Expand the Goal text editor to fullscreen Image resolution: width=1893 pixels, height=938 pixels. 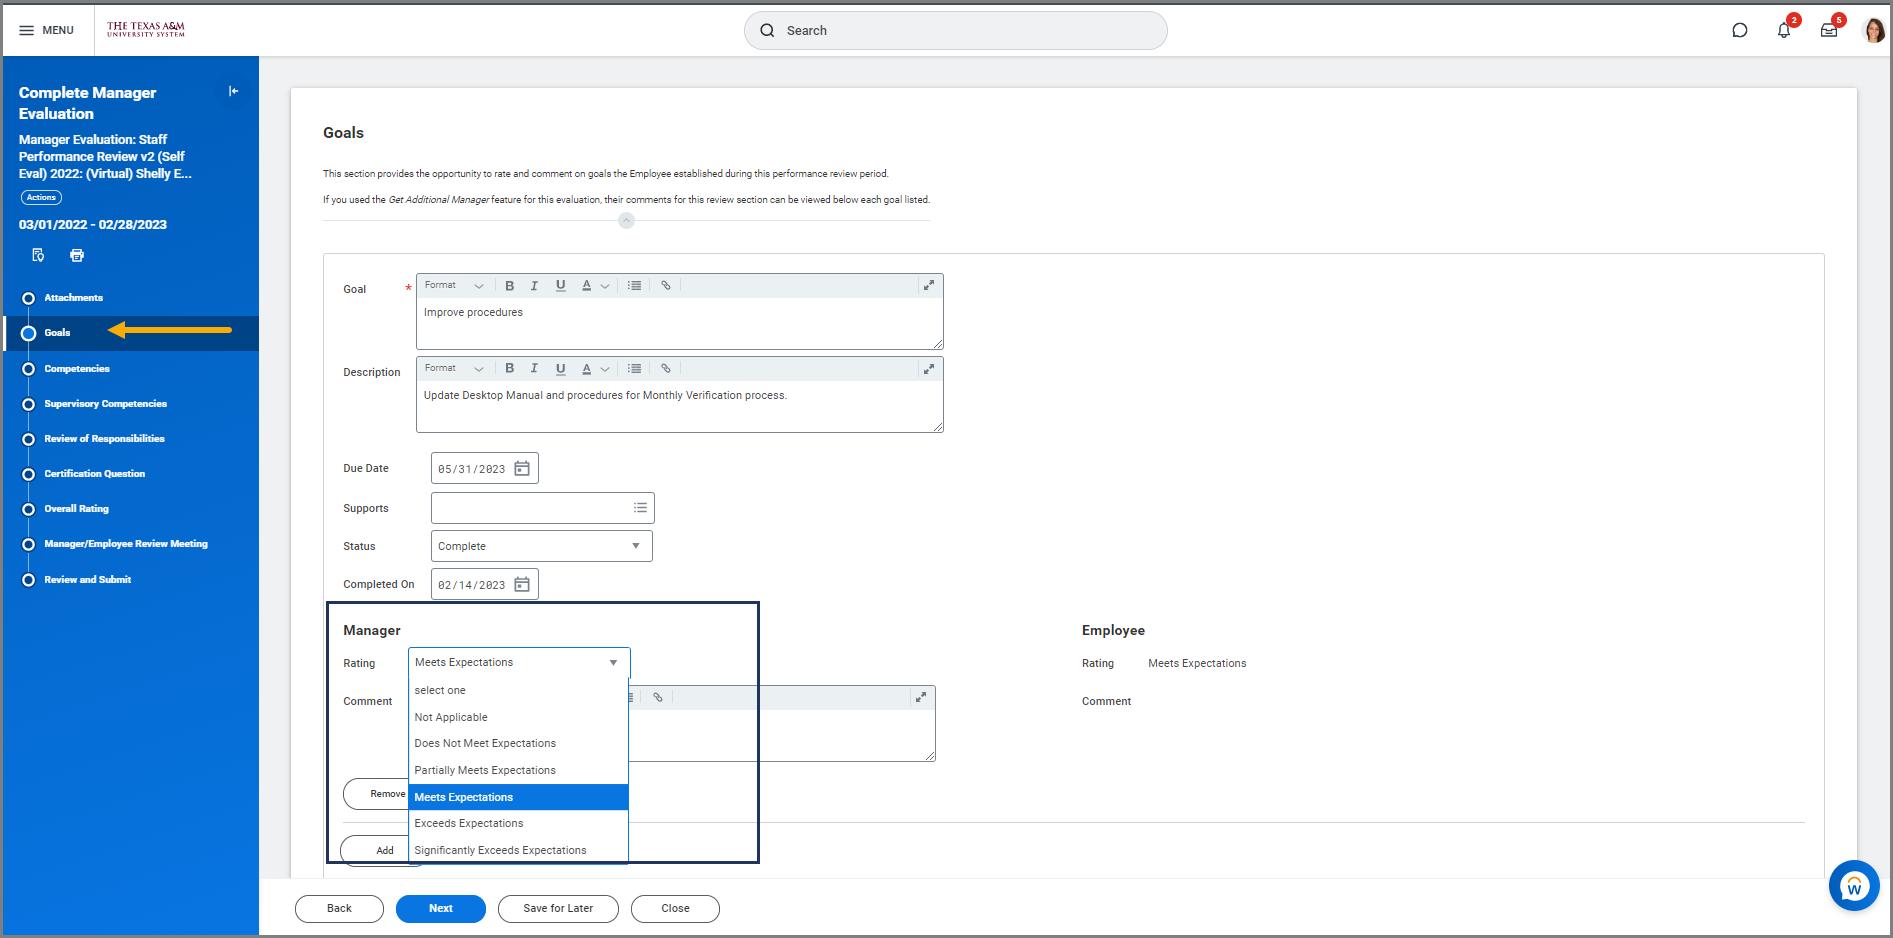click(x=928, y=286)
